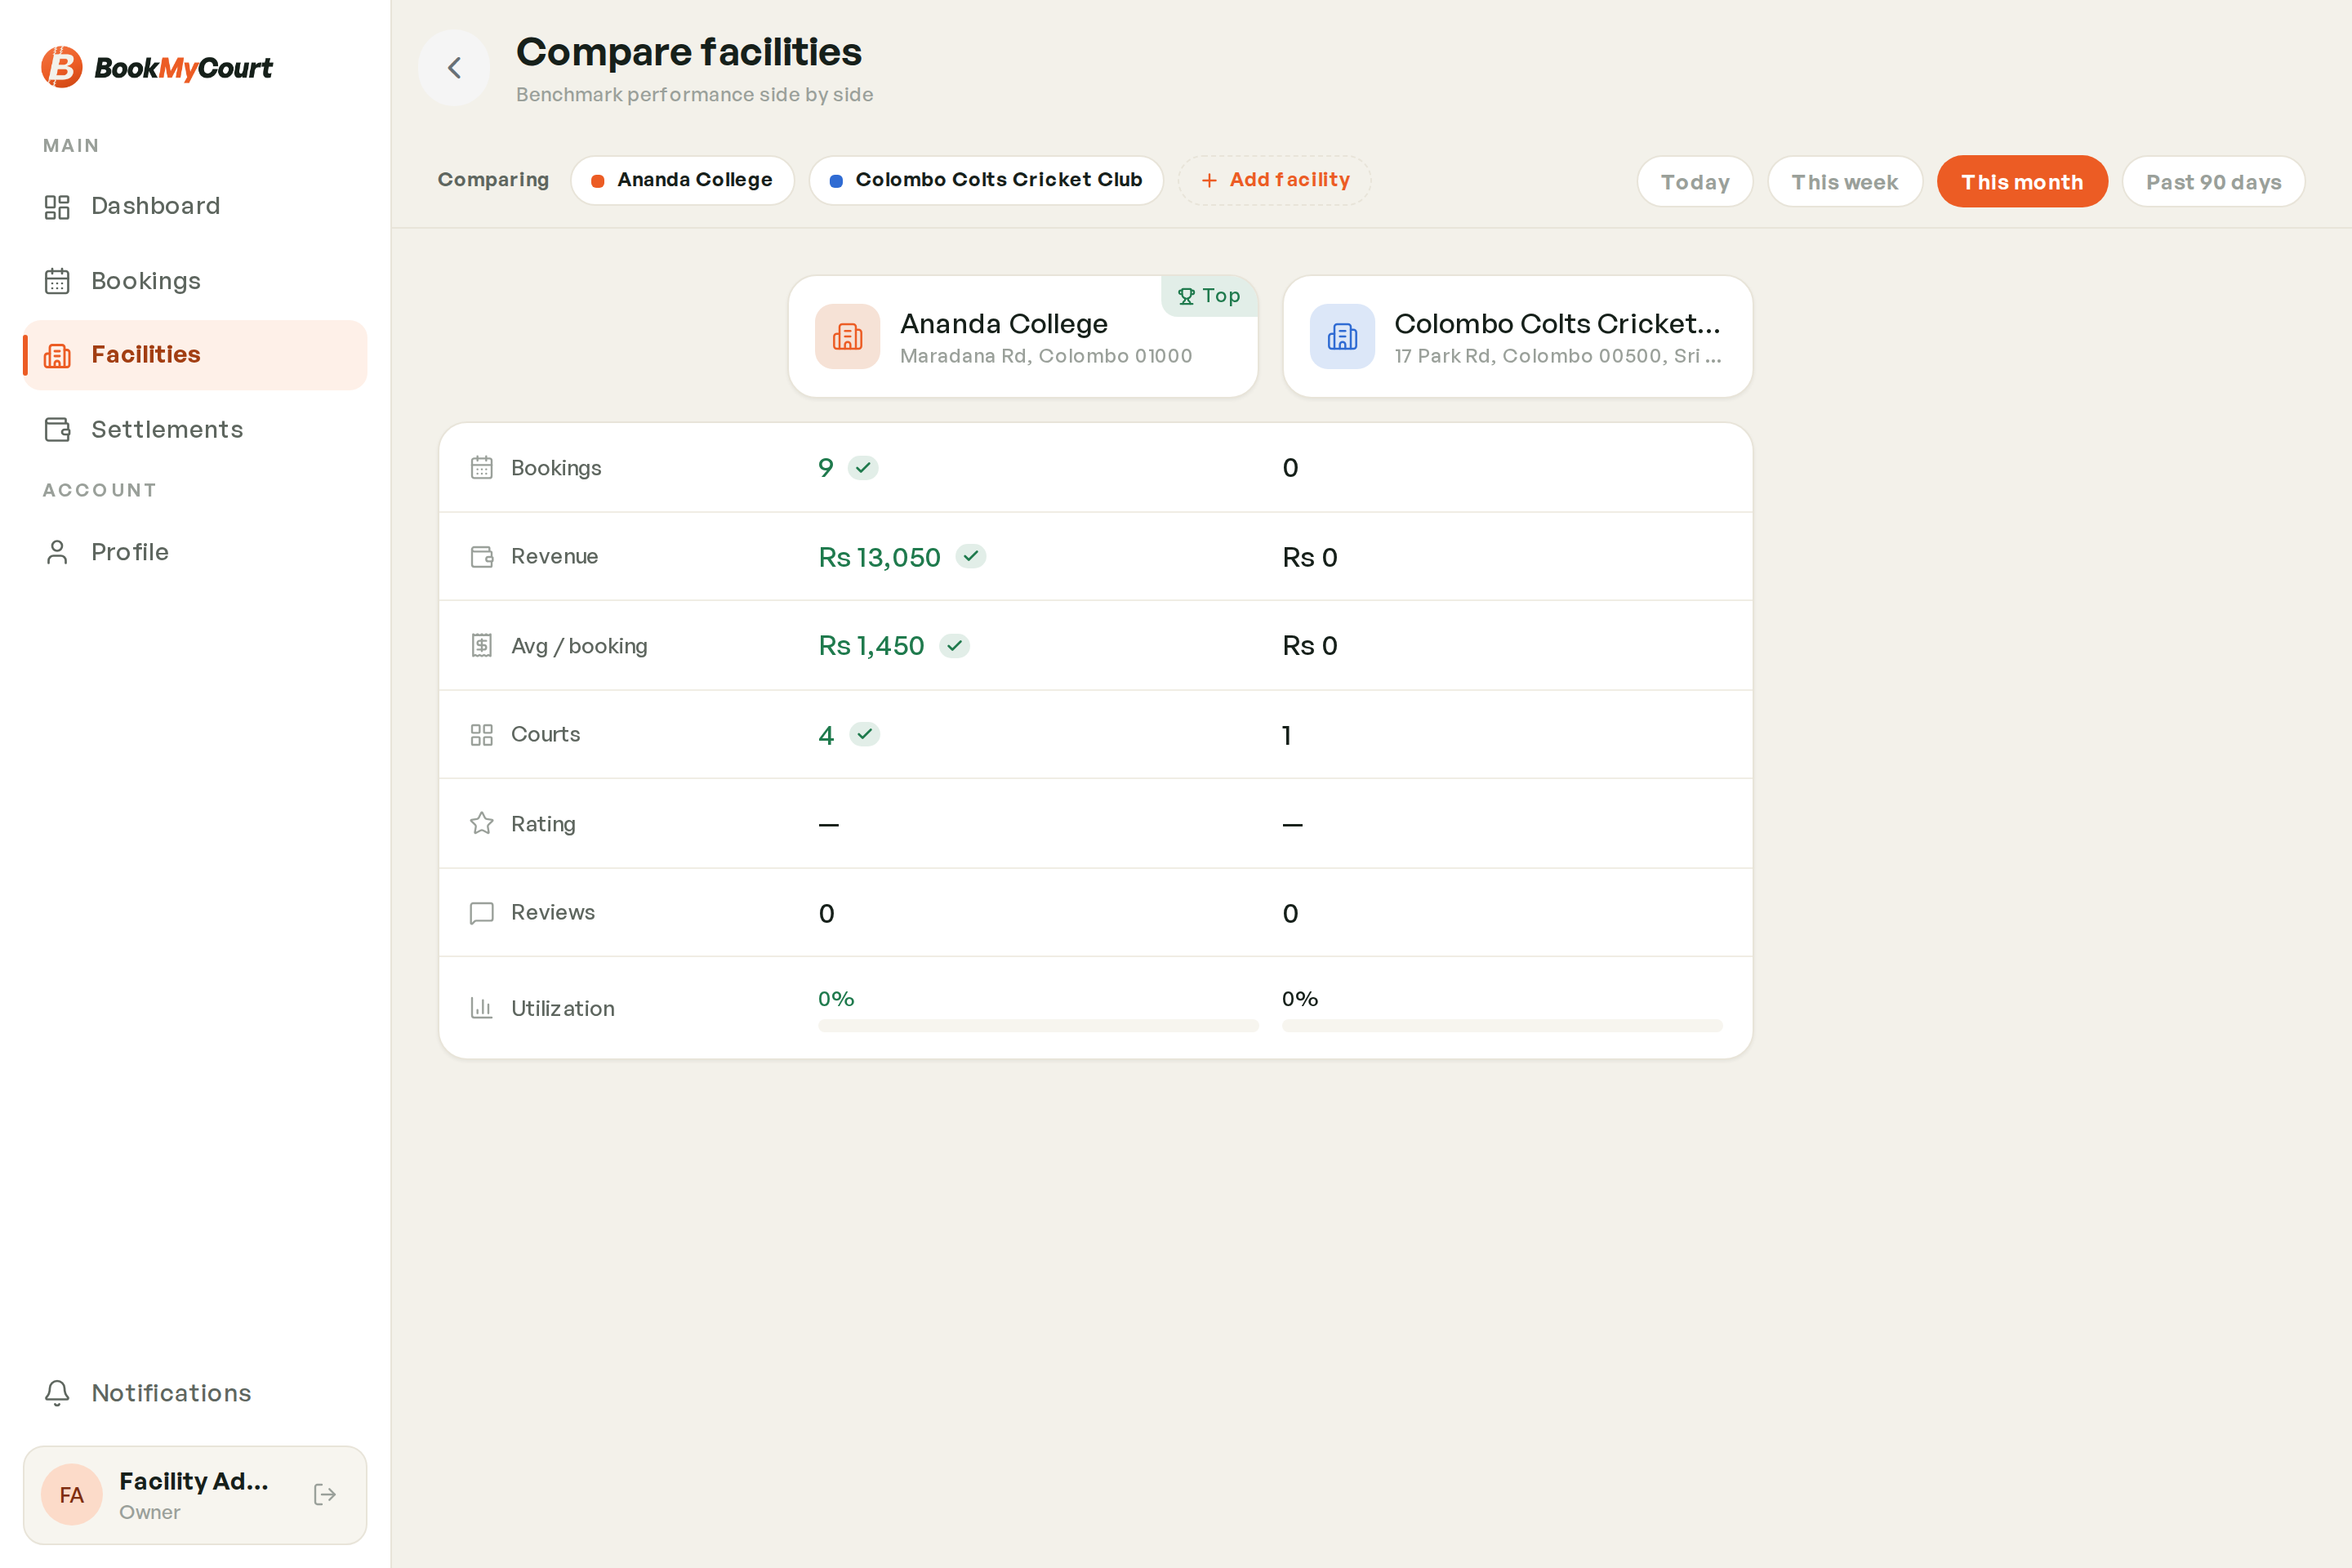This screenshot has height=1568, width=2352.
Task: Select the Facilities menu item
Action: 195,355
